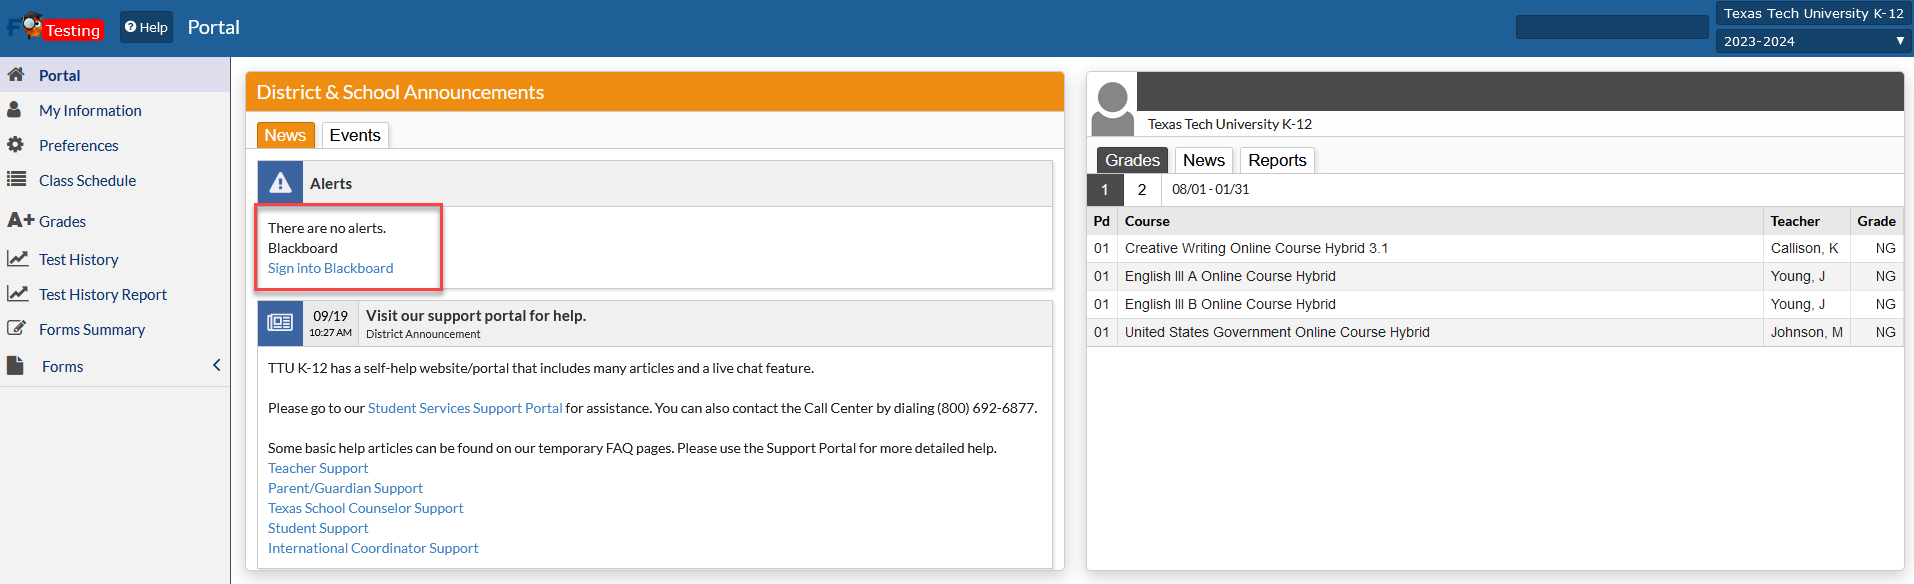Select the orange News tab in announcements
Image resolution: width=1914 pixels, height=584 pixels.
tap(285, 135)
